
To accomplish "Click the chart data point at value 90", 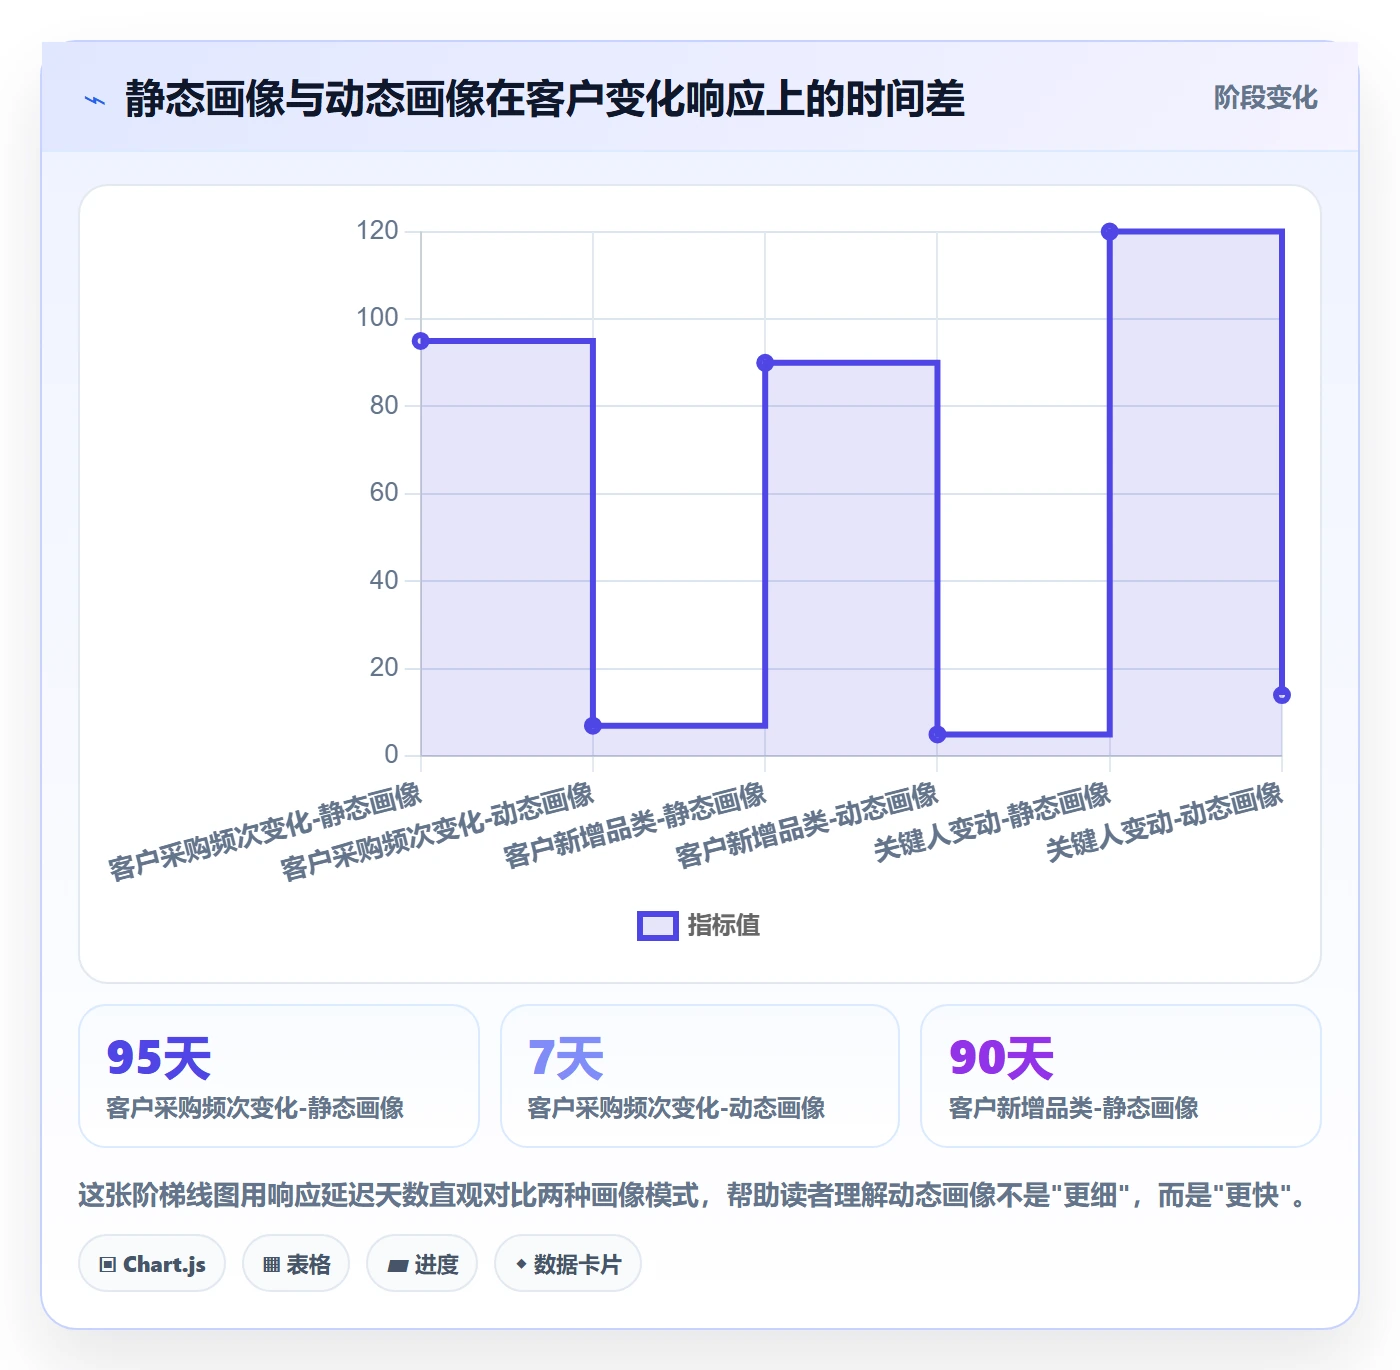I will pyautogui.click(x=765, y=363).
